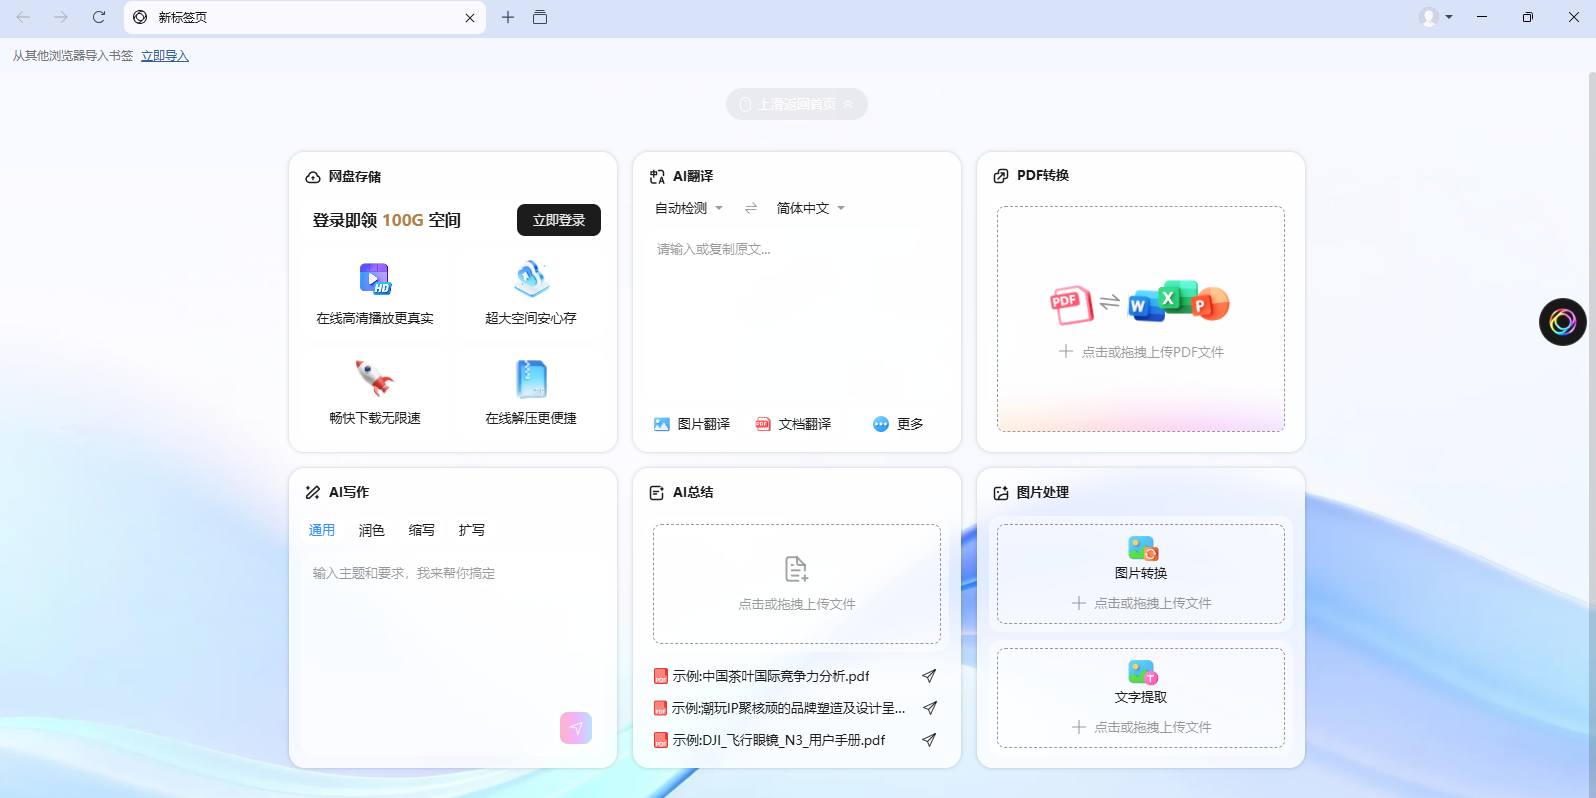Open the rocket unlimited-speed download icon
Image resolution: width=1596 pixels, height=798 pixels.
tap(375, 379)
